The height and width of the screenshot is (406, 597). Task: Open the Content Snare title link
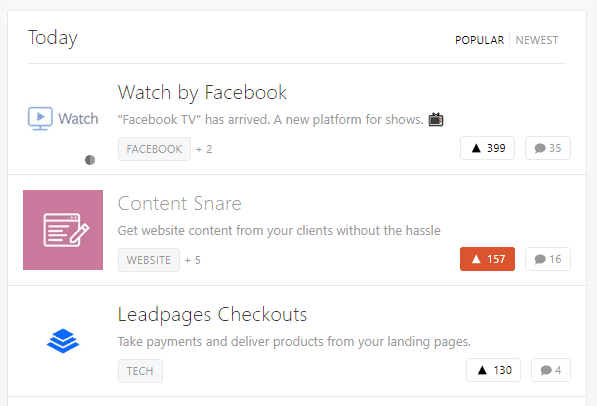coord(180,203)
